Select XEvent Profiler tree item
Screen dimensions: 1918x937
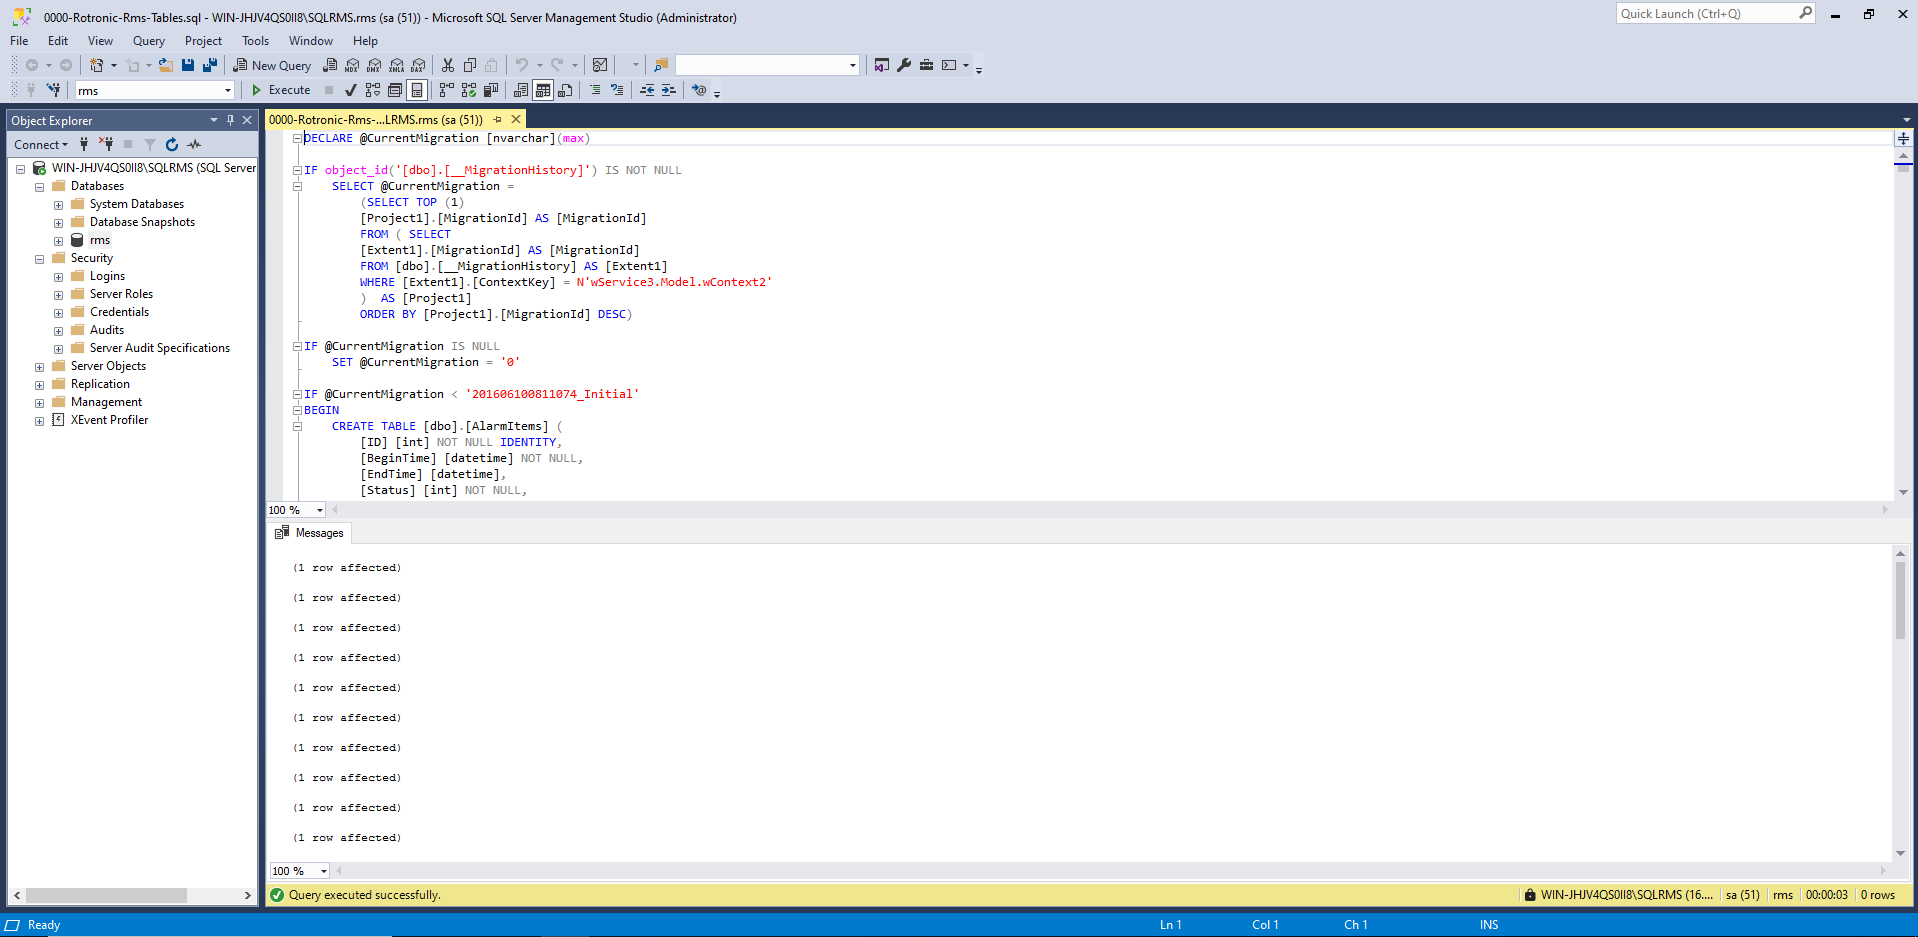(109, 420)
